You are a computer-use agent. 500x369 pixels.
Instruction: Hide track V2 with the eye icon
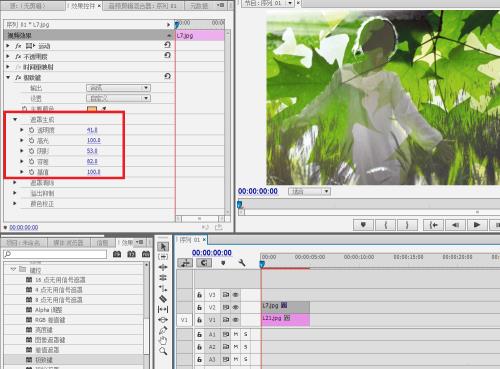click(x=235, y=307)
